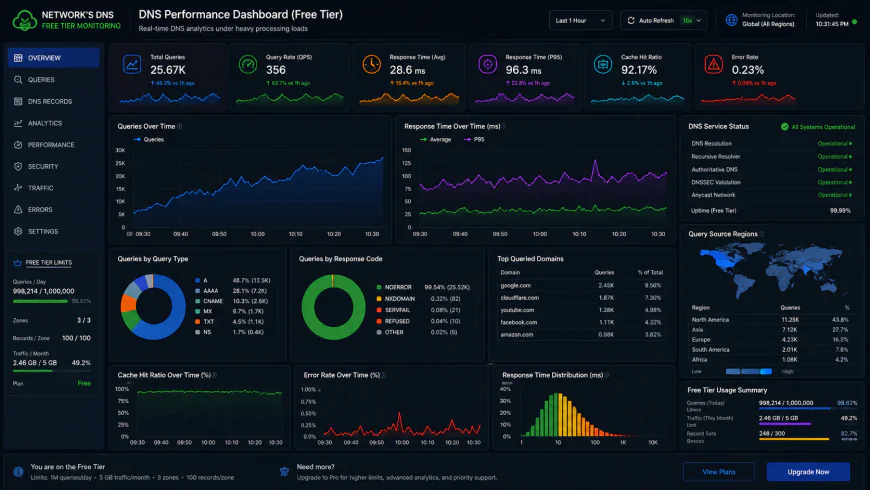
Task: Click the View Plans button
Action: (x=719, y=472)
